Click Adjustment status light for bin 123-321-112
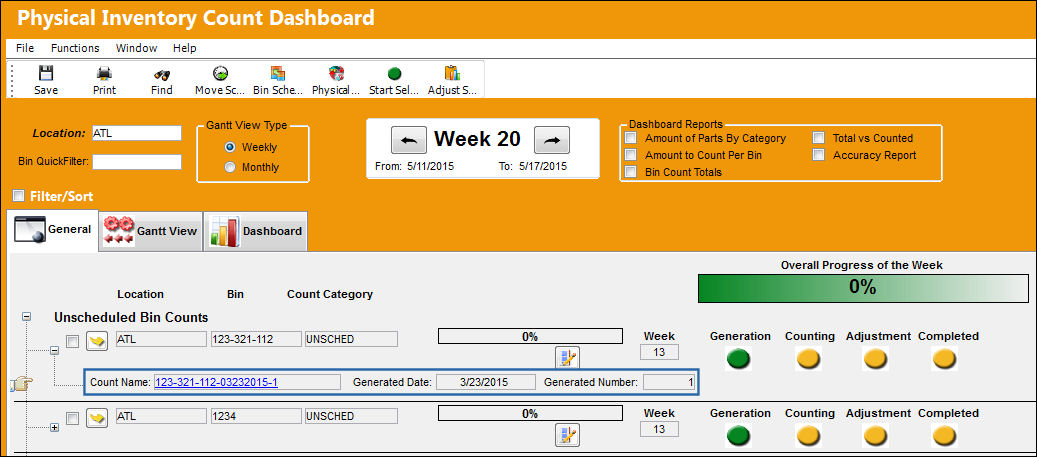This screenshot has width=1037, height=457. pyautogui.click(x=876, y=359)
